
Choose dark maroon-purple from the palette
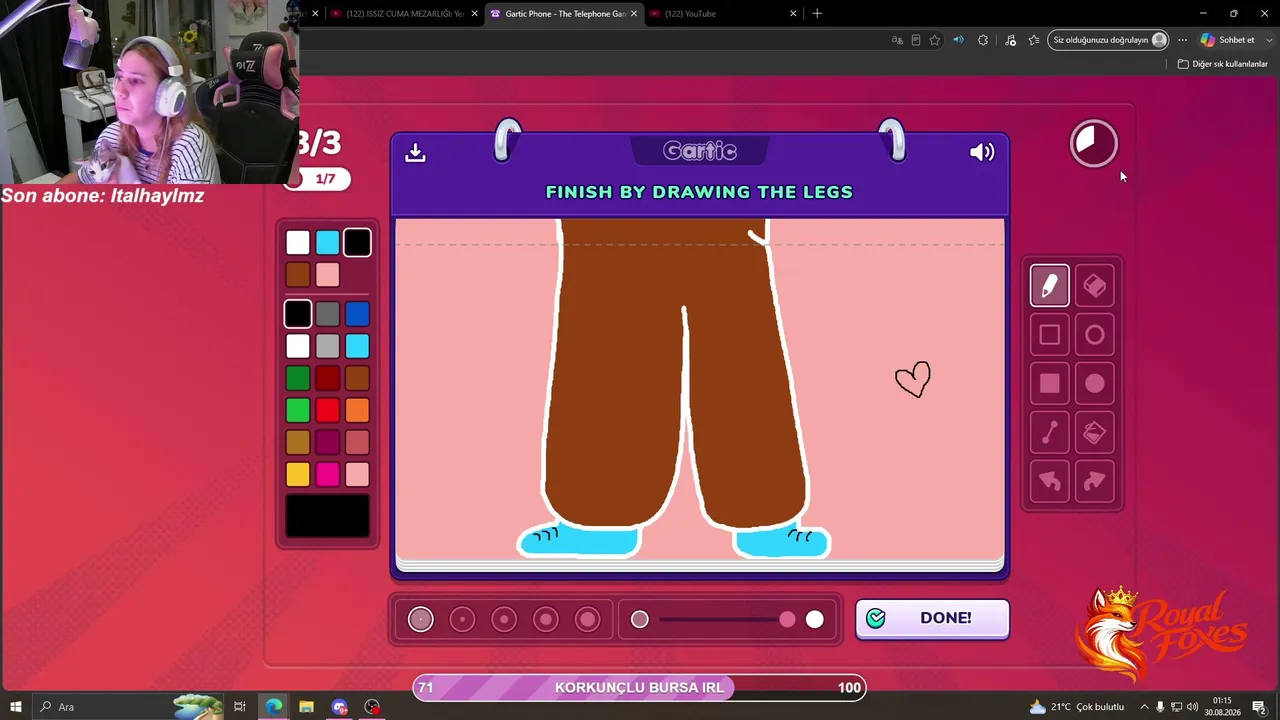point(328,442)
